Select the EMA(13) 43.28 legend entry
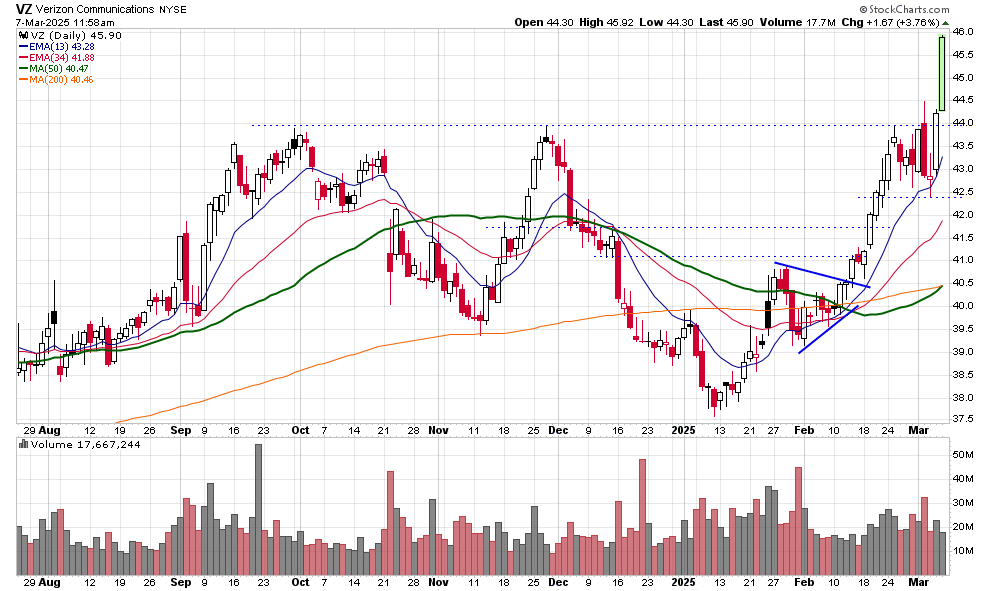The image size is (990, 591). click(57, 47)
